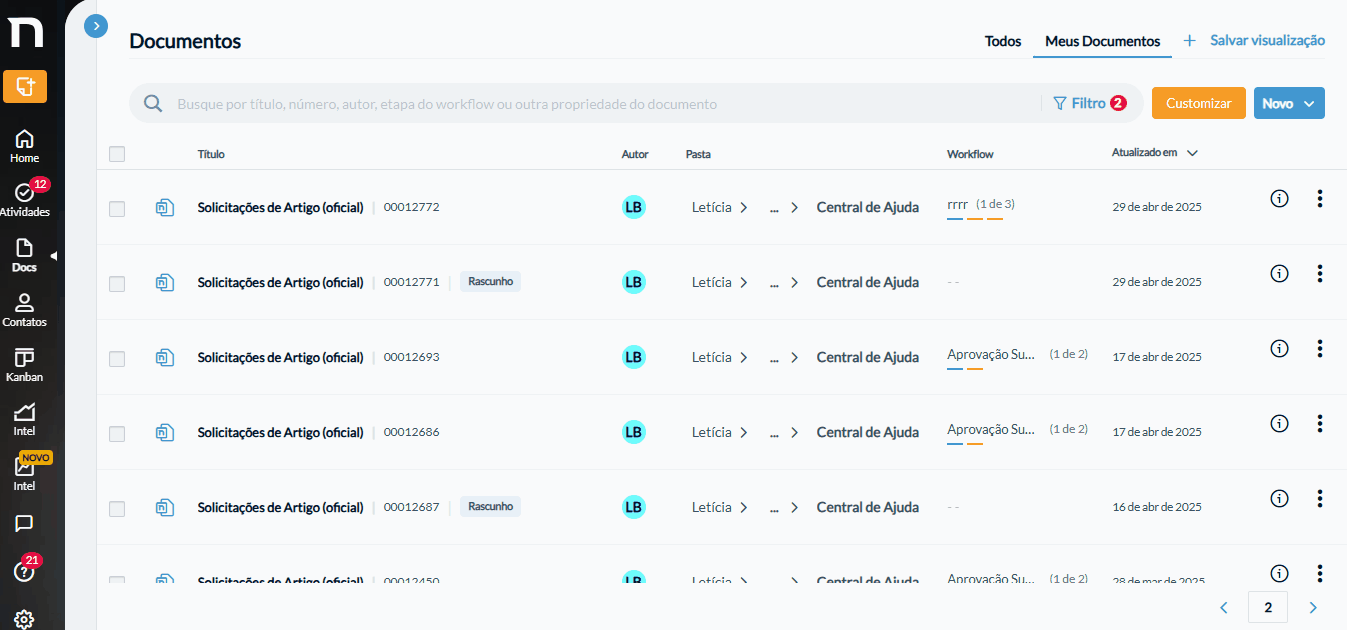Click document type icon of row 00012693
This screenshot has height=630, width=1347.
click(x=165, y=357)
